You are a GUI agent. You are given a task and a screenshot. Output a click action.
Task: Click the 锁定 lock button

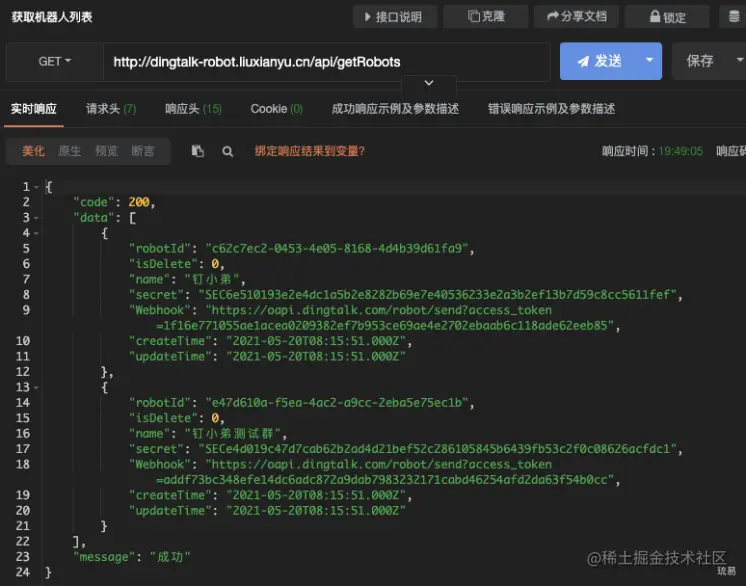tap(667, 17)
